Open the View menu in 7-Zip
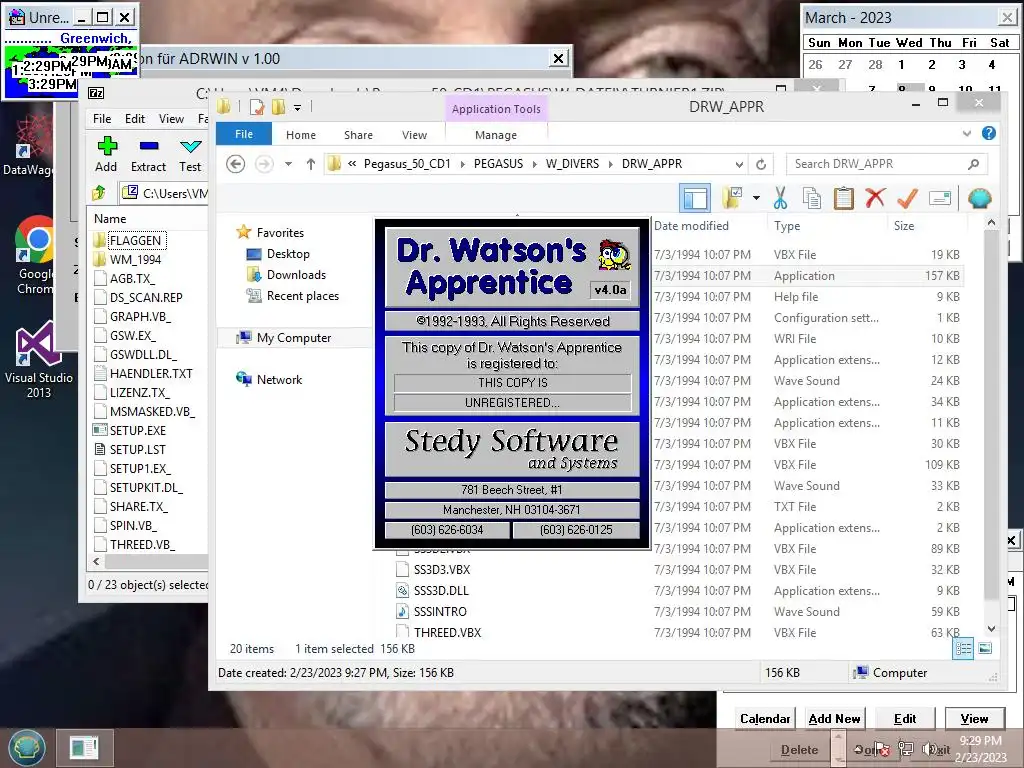The width and height of the screenshot is (1024, 768). (x=171, y=119)
